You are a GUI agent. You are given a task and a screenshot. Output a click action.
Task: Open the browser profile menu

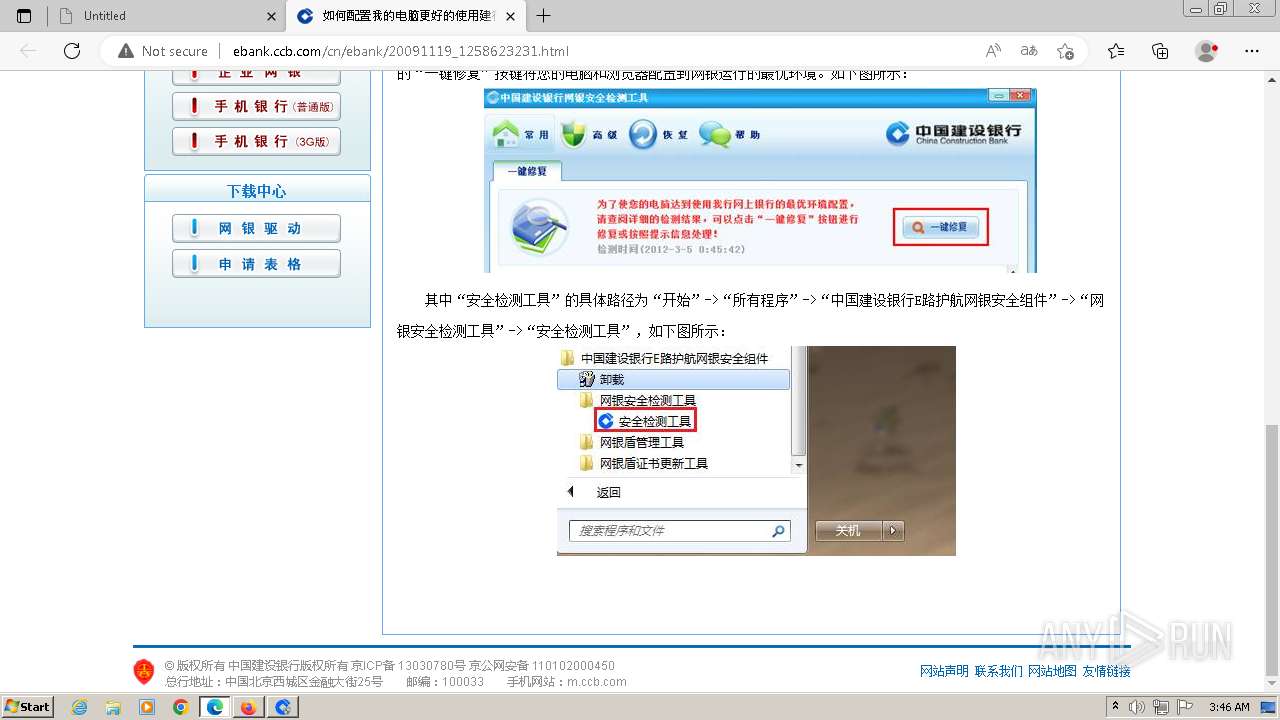[1207, 51]
